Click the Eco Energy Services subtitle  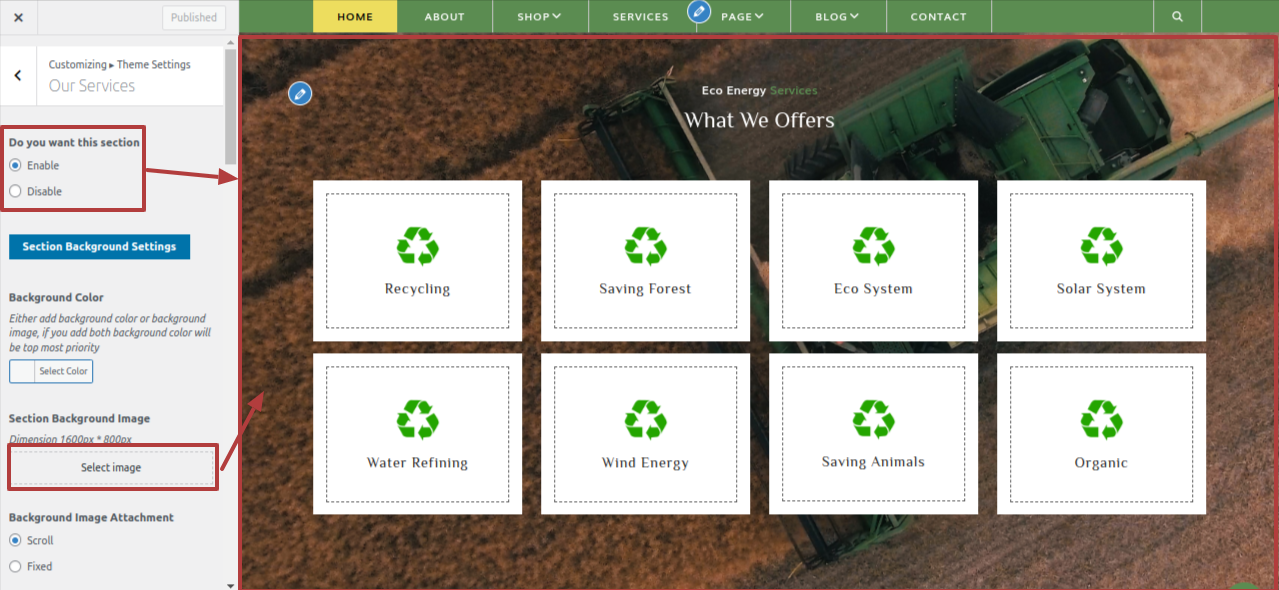click(x=759, y=91)
